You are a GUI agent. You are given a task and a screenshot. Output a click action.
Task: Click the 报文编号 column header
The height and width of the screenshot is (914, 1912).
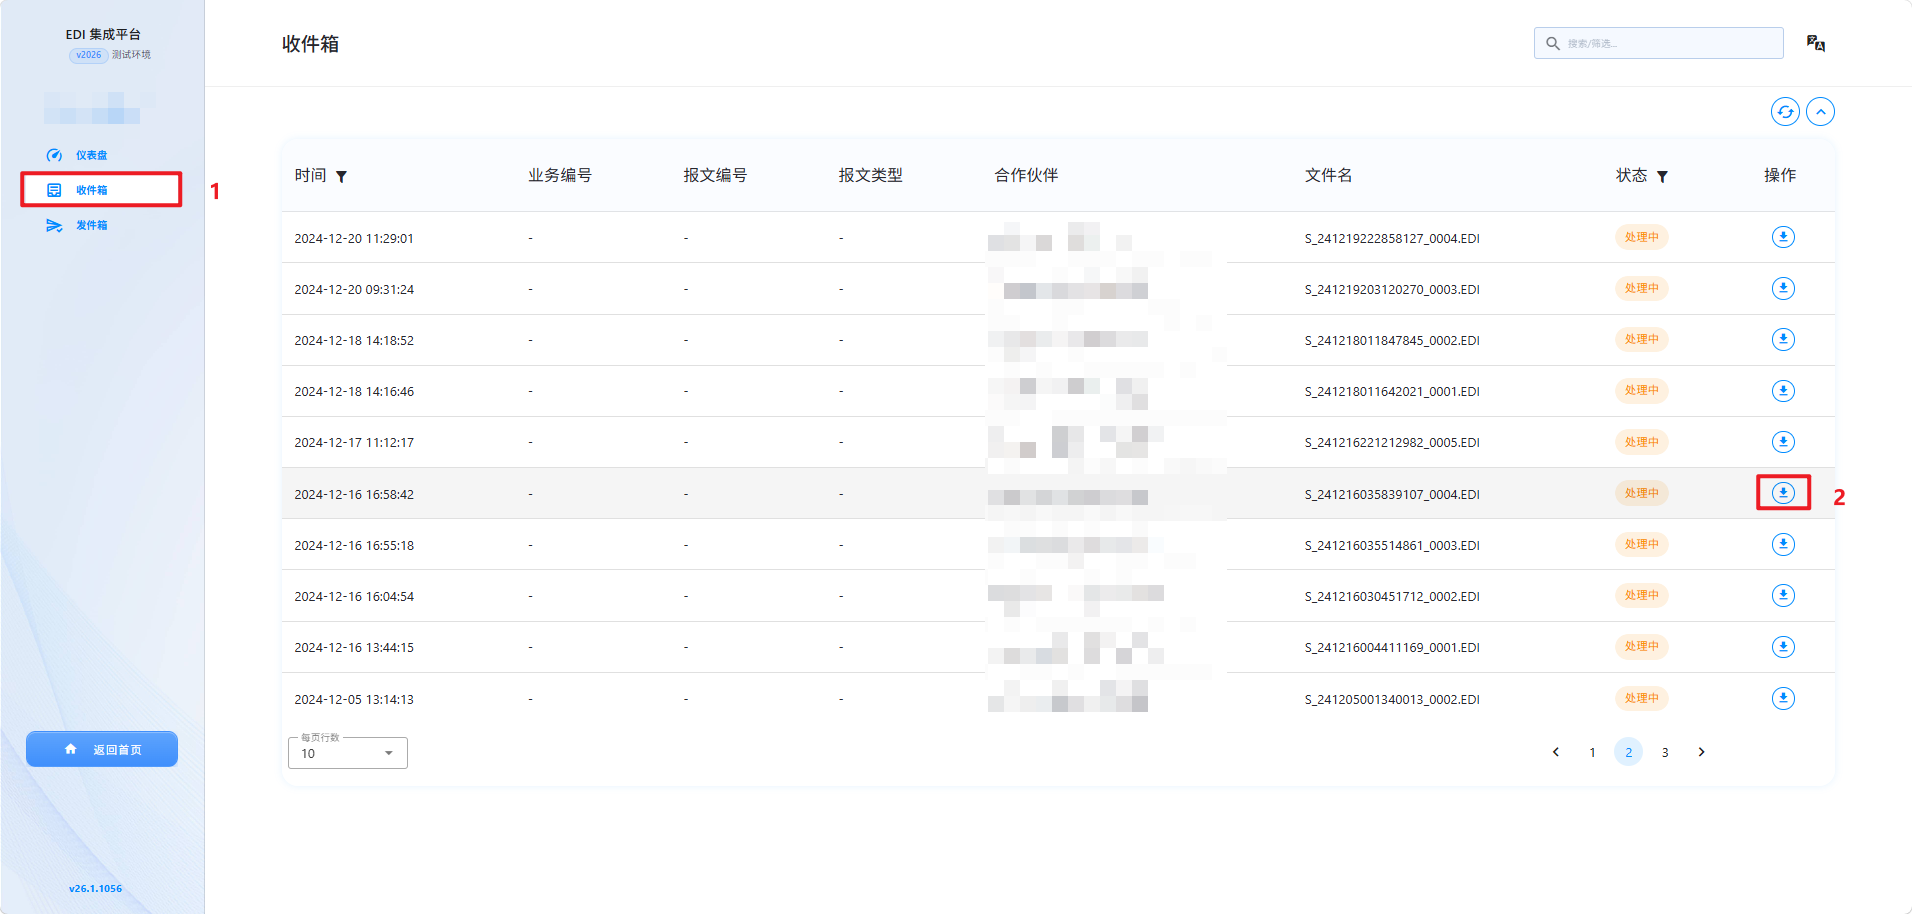[x=715, y=175]
